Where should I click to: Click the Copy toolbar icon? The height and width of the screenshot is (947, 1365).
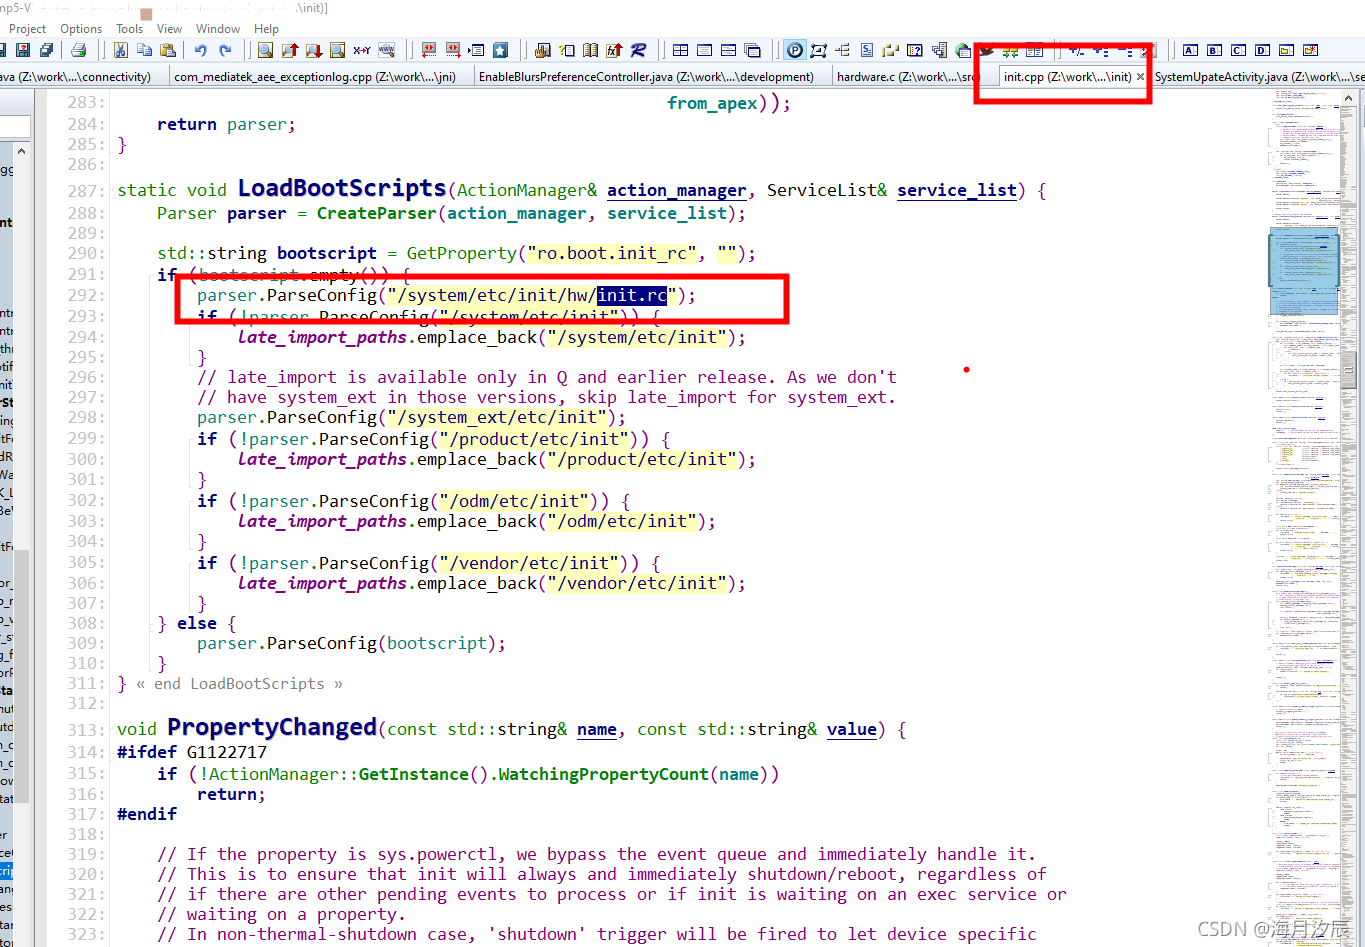(144, 50)
